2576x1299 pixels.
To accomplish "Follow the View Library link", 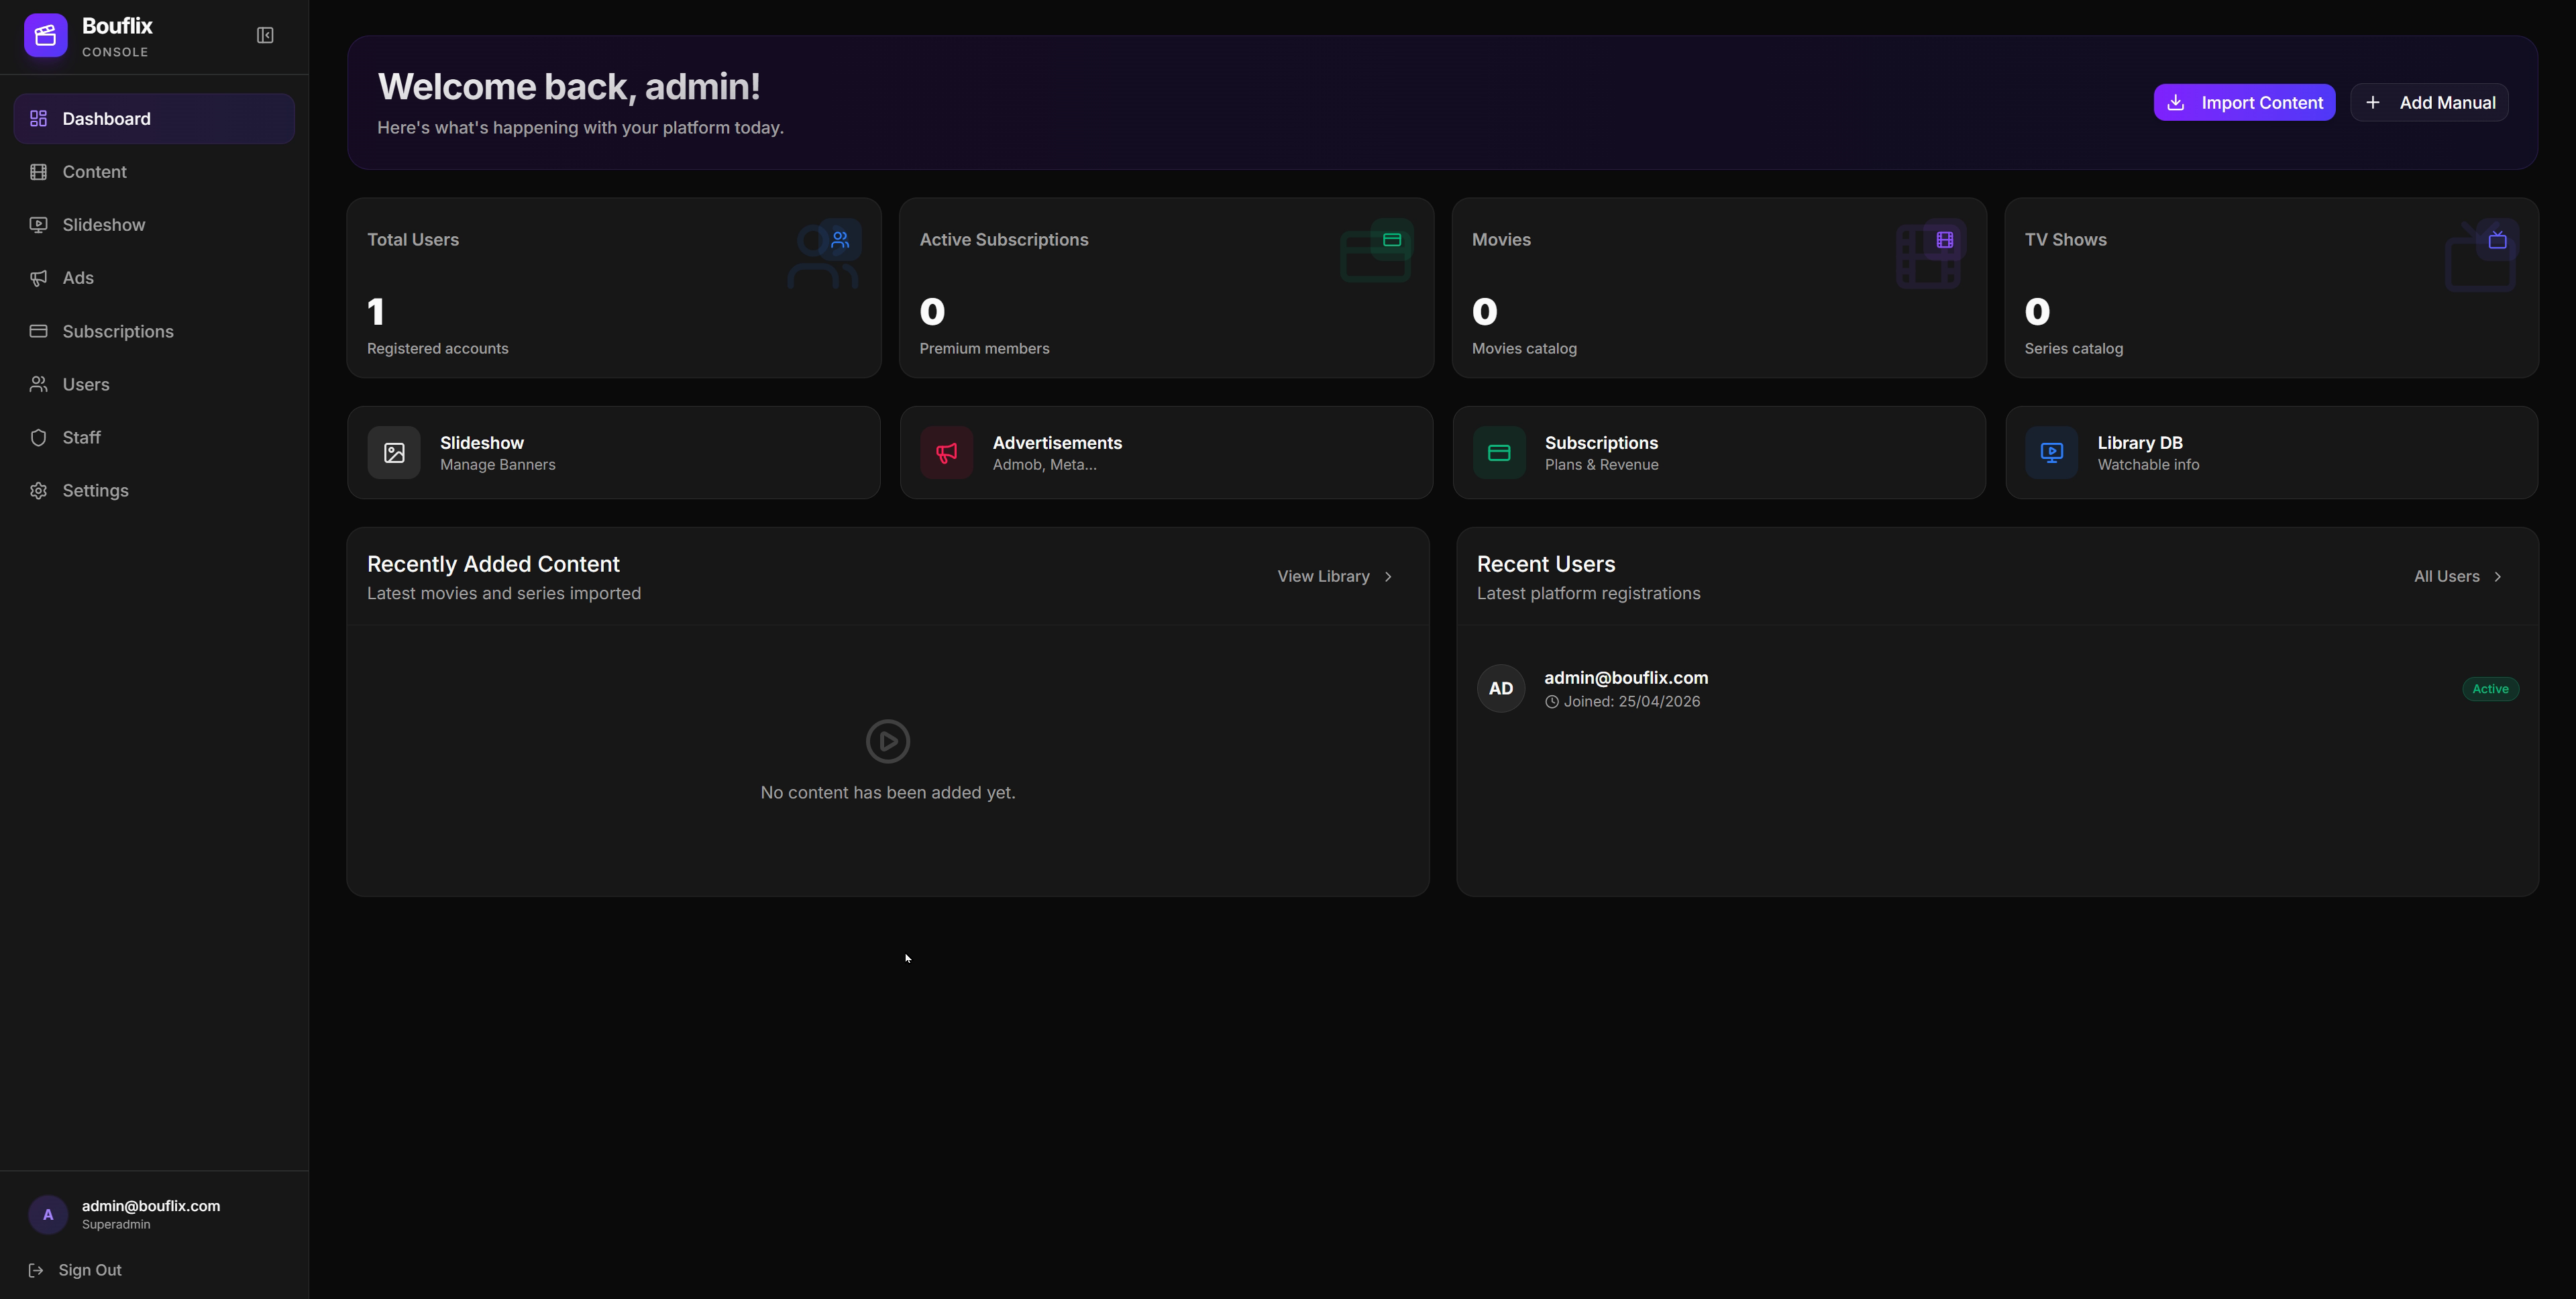I will pyautogui.click(x=1335, y=577).
